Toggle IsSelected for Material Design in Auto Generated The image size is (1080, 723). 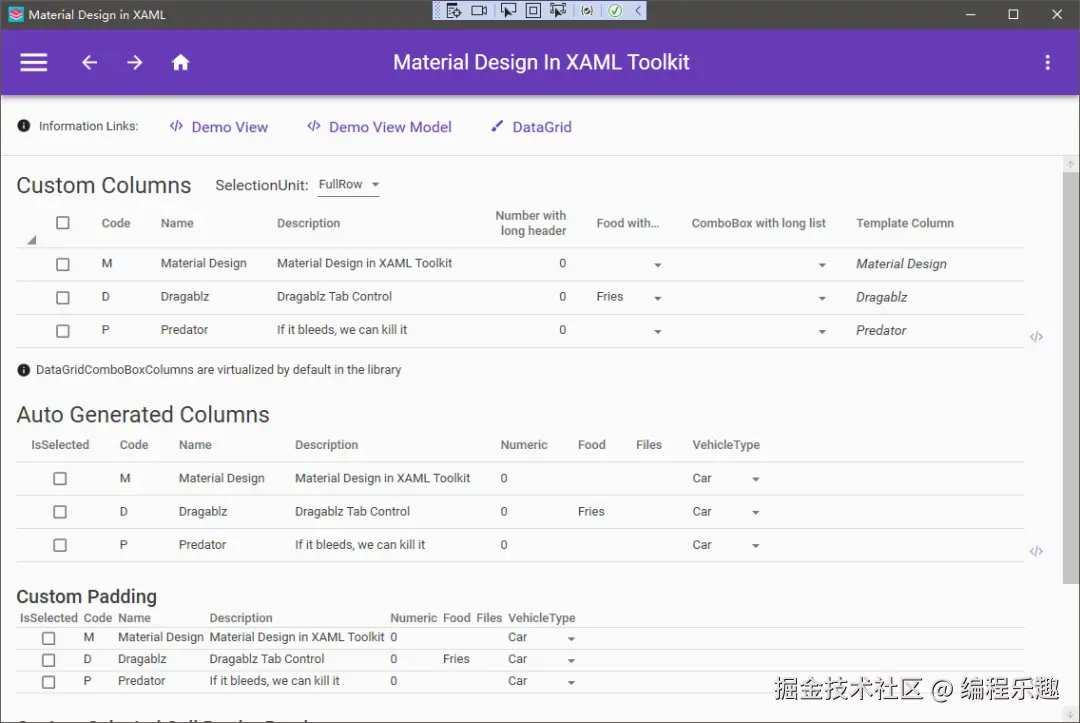pos(60,479)
